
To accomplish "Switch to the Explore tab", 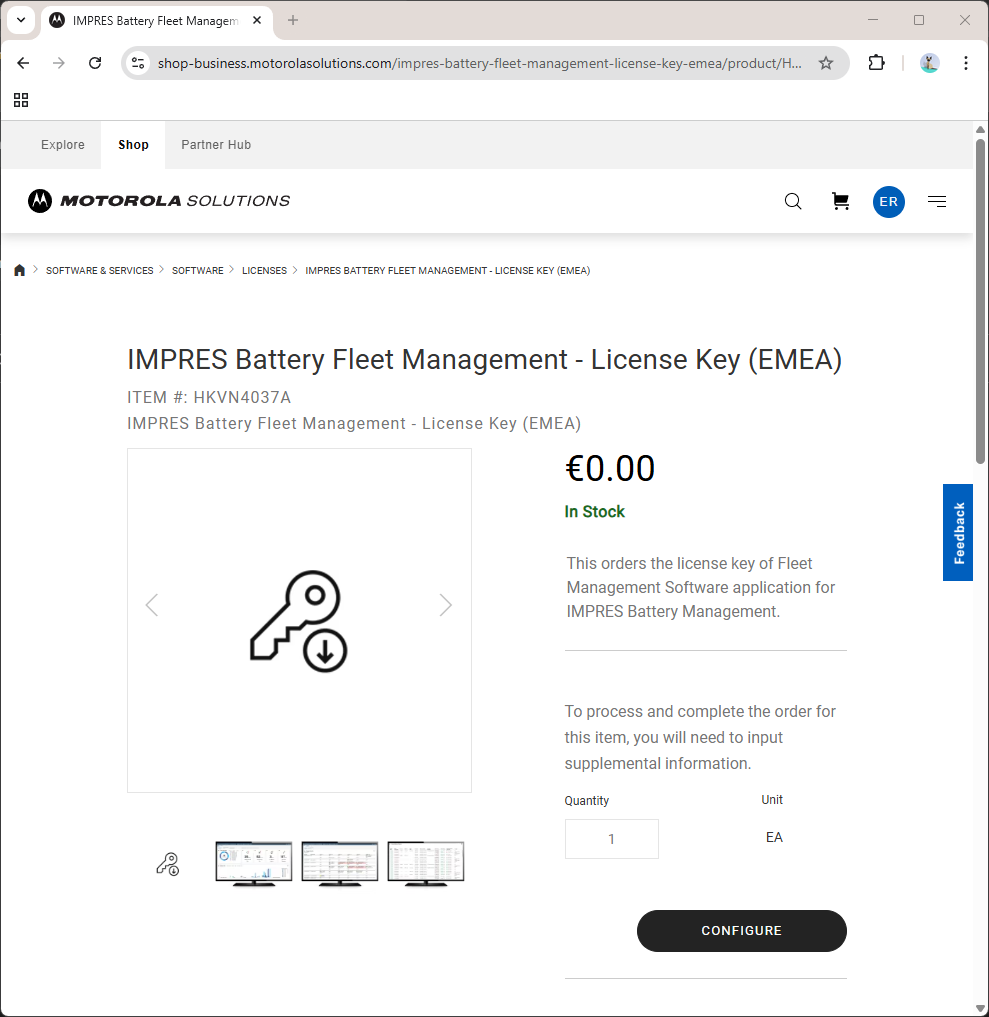I will click(x=63, y=145).
